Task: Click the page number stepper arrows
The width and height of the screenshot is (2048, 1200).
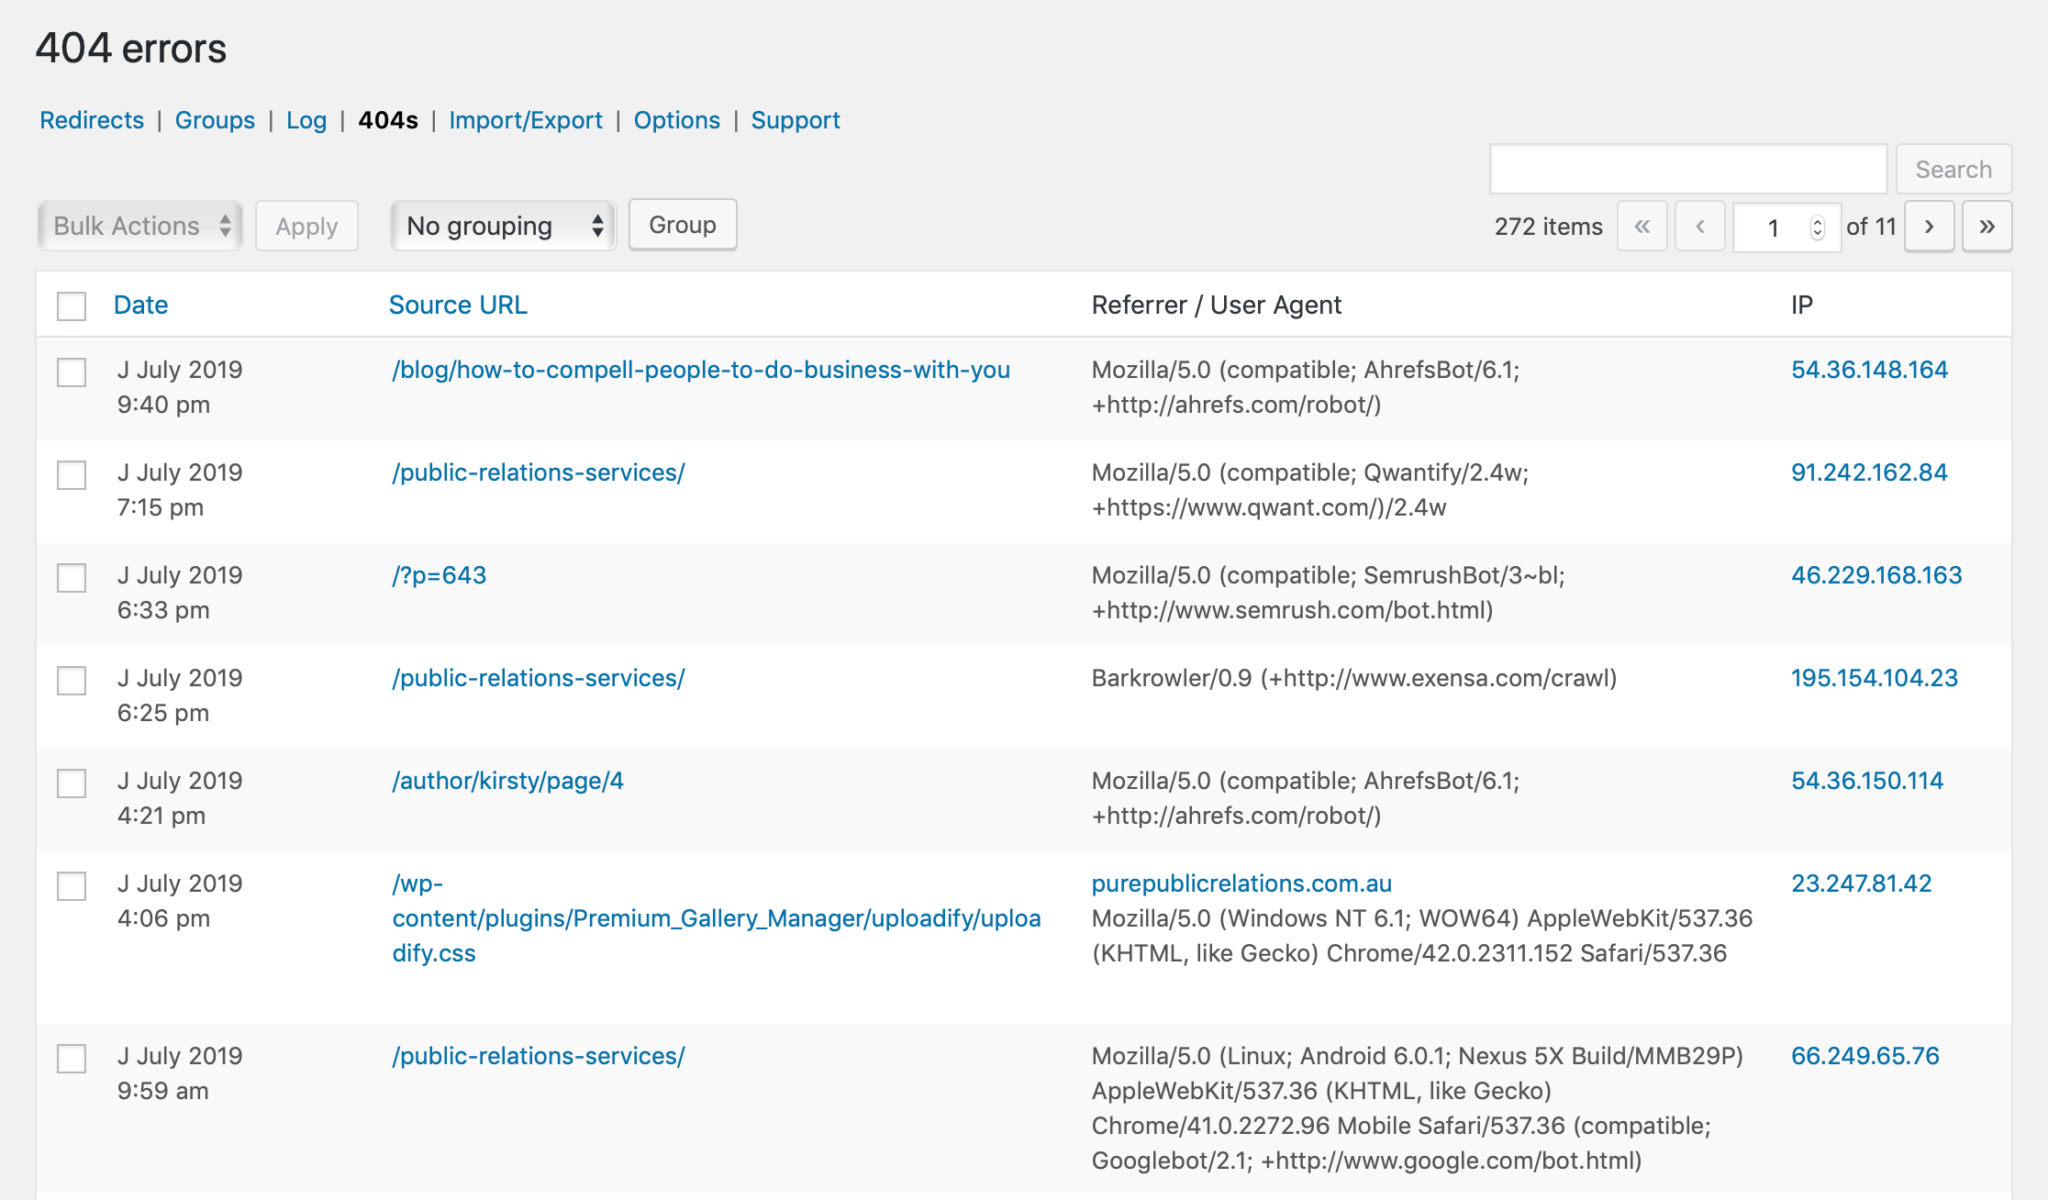Action: 1817,227
